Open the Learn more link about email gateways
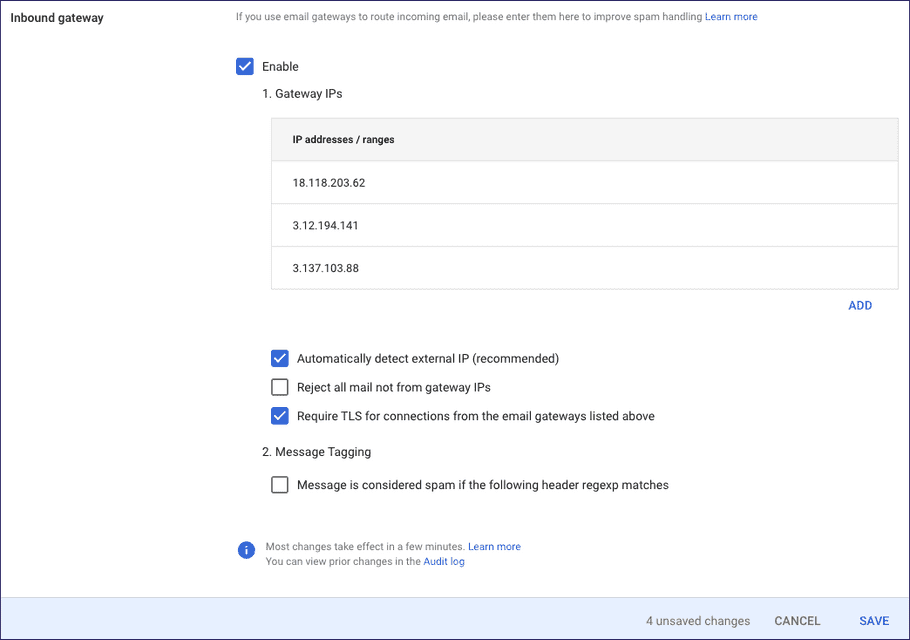 click(731, 16)
